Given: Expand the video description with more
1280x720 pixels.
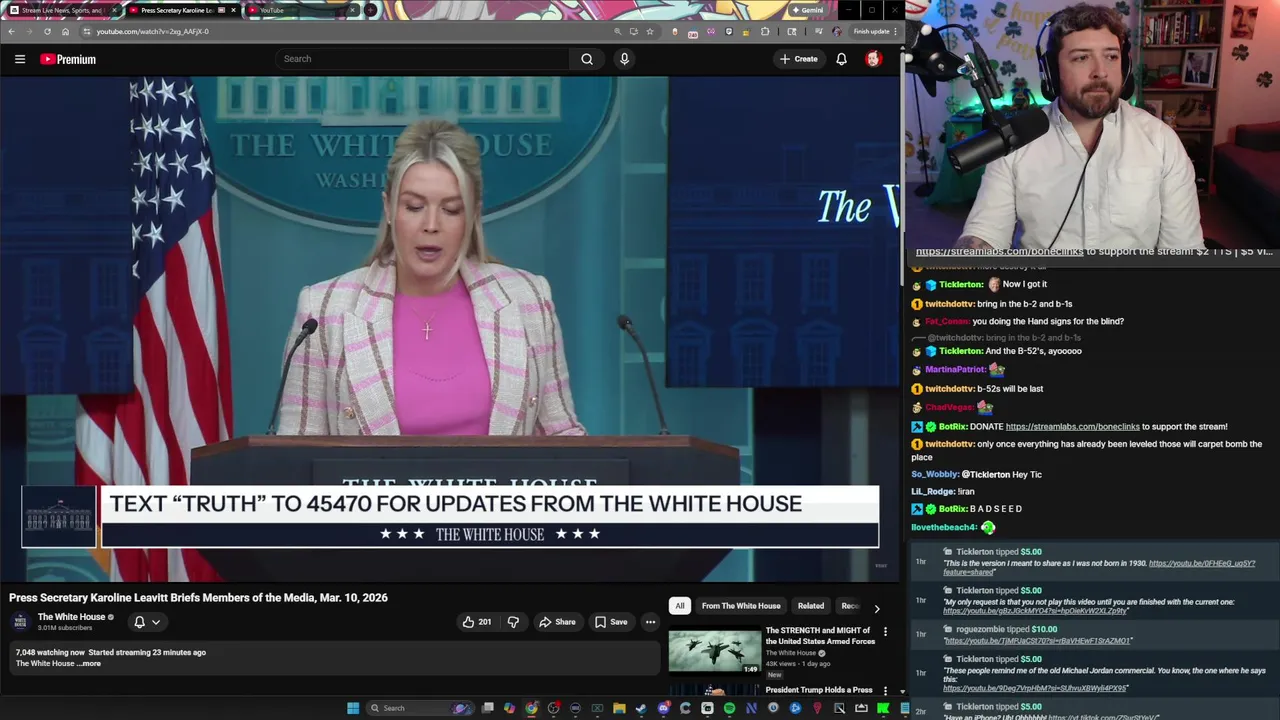Looking at the screenshot, I should (x=90, y=664).
